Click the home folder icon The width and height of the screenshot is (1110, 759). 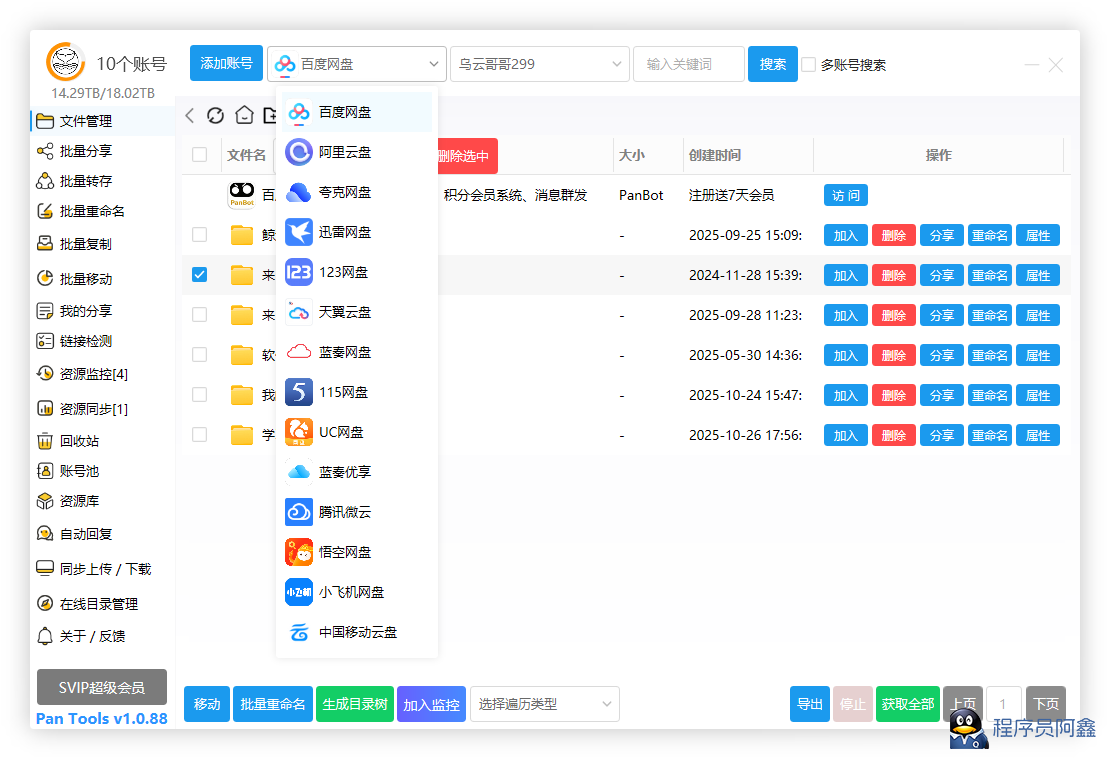point(243,116)
